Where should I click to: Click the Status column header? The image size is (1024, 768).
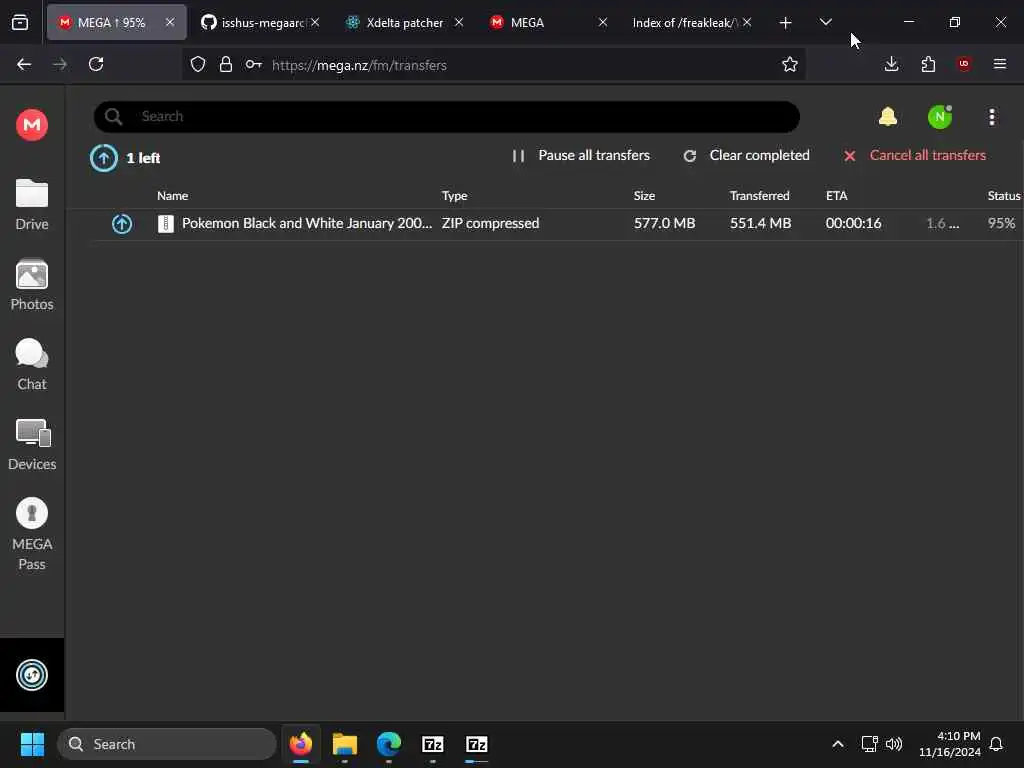(x=1004, y=195)
